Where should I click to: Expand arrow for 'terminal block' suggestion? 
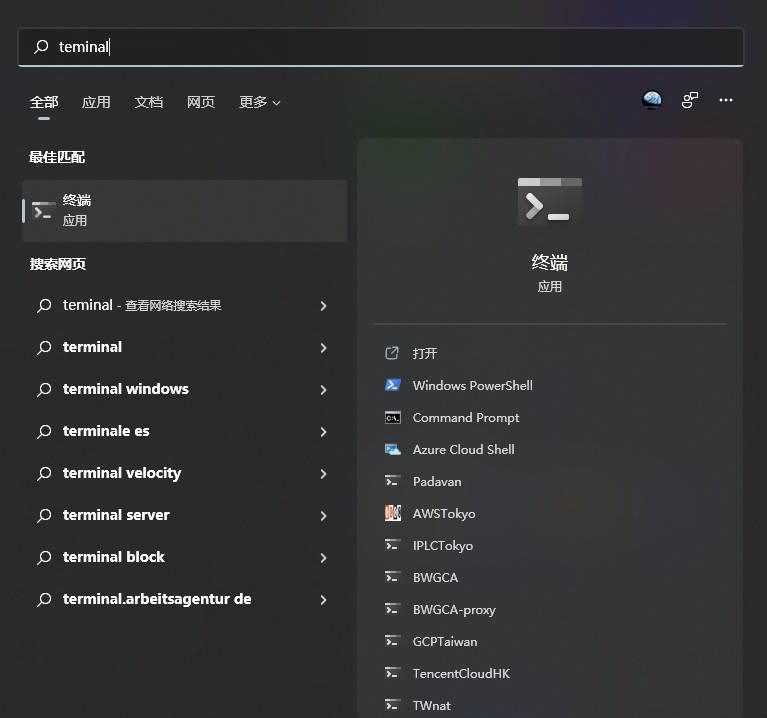[323, 558]
